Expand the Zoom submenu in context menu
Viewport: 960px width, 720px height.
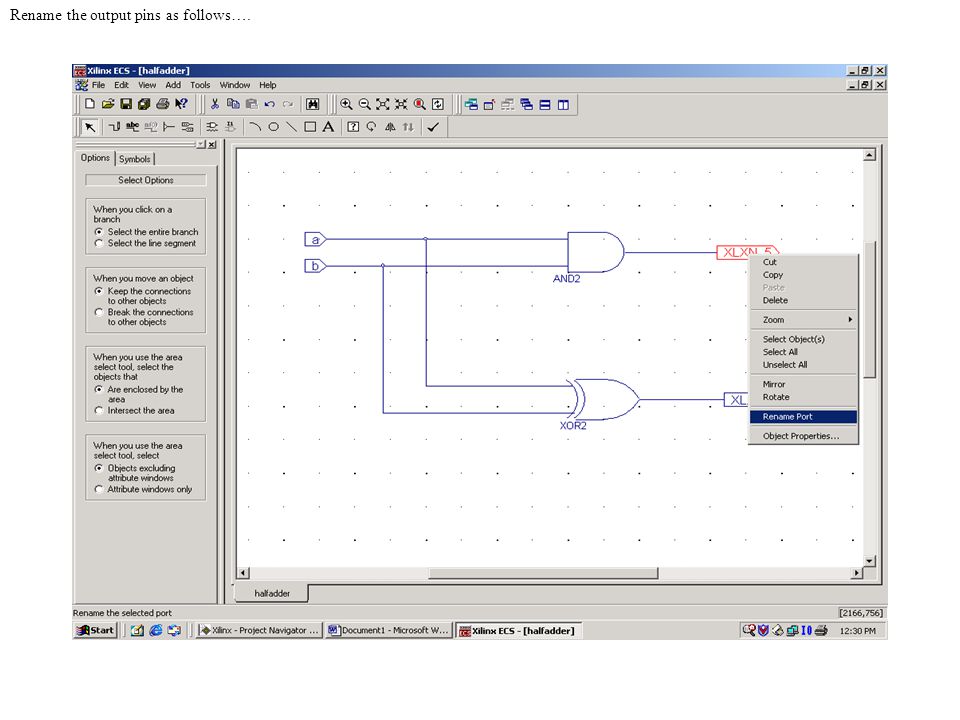(x=803, y=320)
